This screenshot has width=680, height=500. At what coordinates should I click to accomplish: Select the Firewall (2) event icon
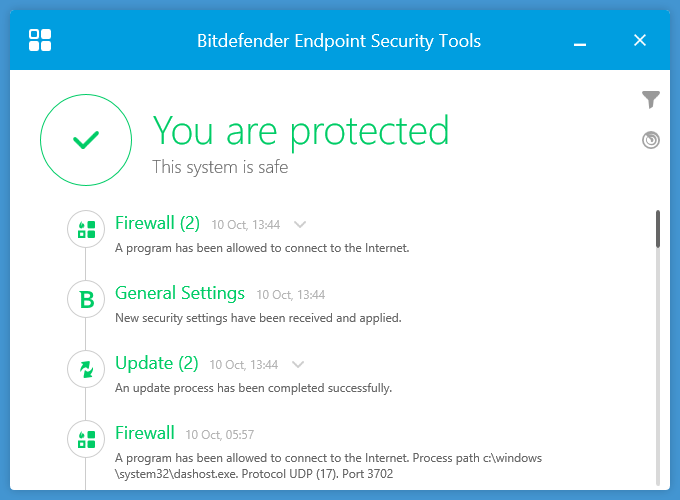click(86, 229)
